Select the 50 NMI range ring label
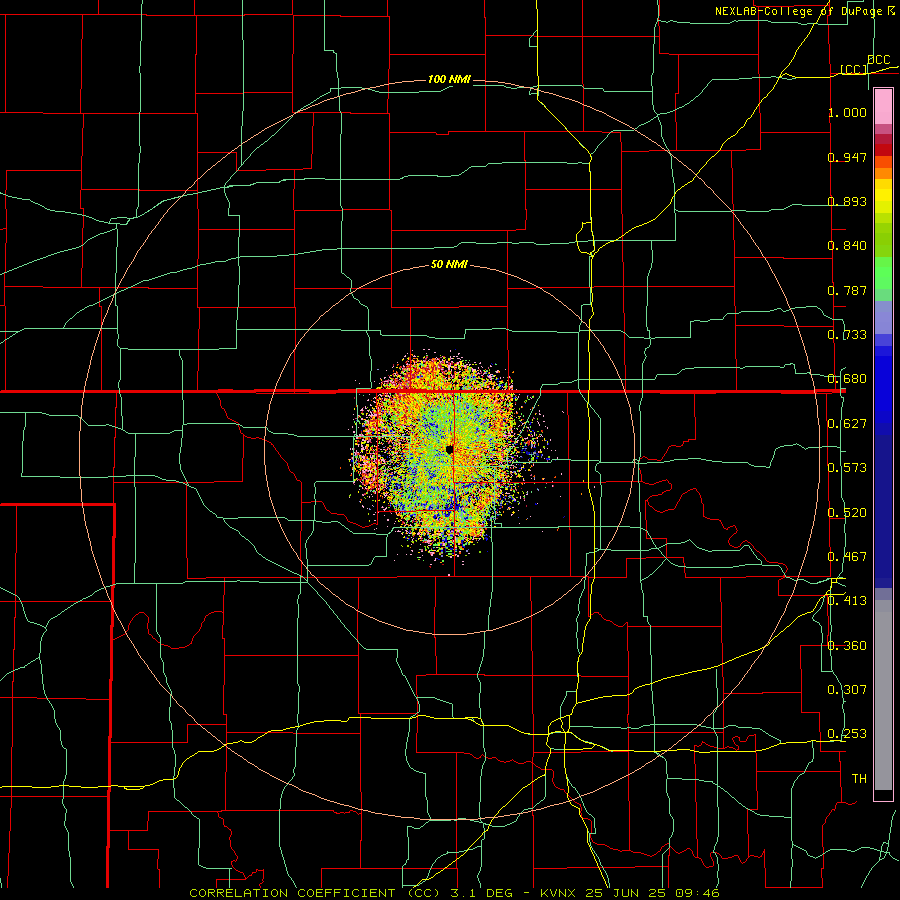The width and height of the screenshot is (900, 900). pyautogui.click(x=449, y=264)
